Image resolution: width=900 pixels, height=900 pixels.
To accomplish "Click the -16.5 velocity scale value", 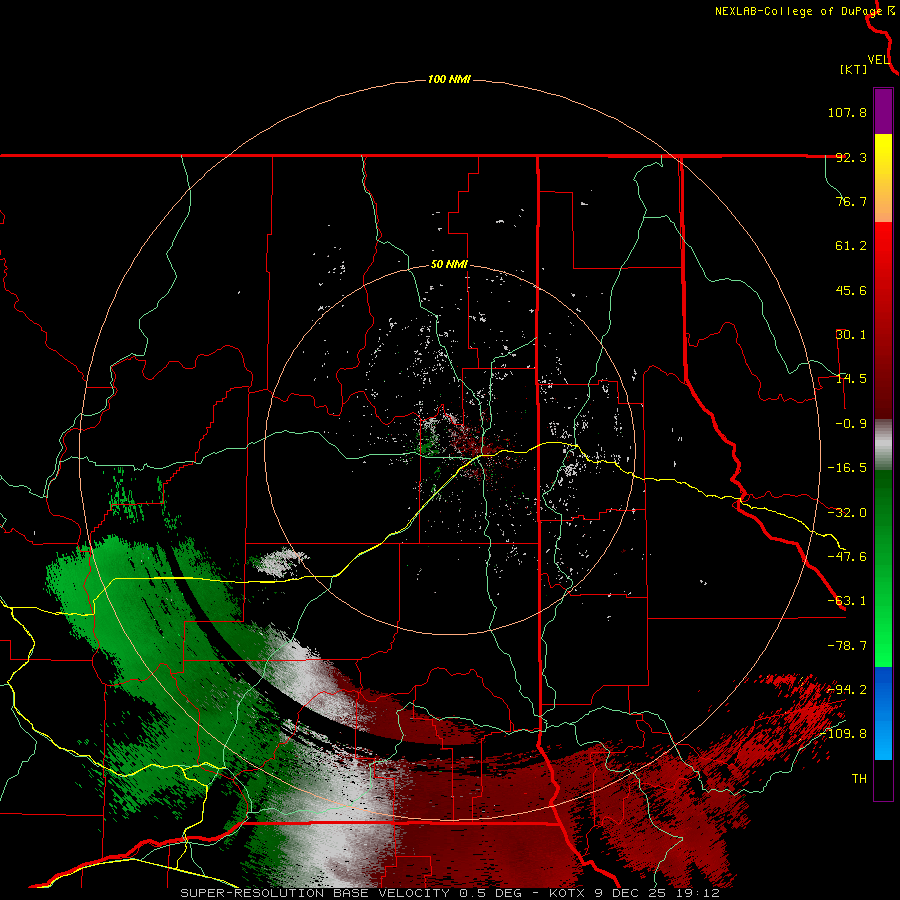I will [x=847, y=468].
